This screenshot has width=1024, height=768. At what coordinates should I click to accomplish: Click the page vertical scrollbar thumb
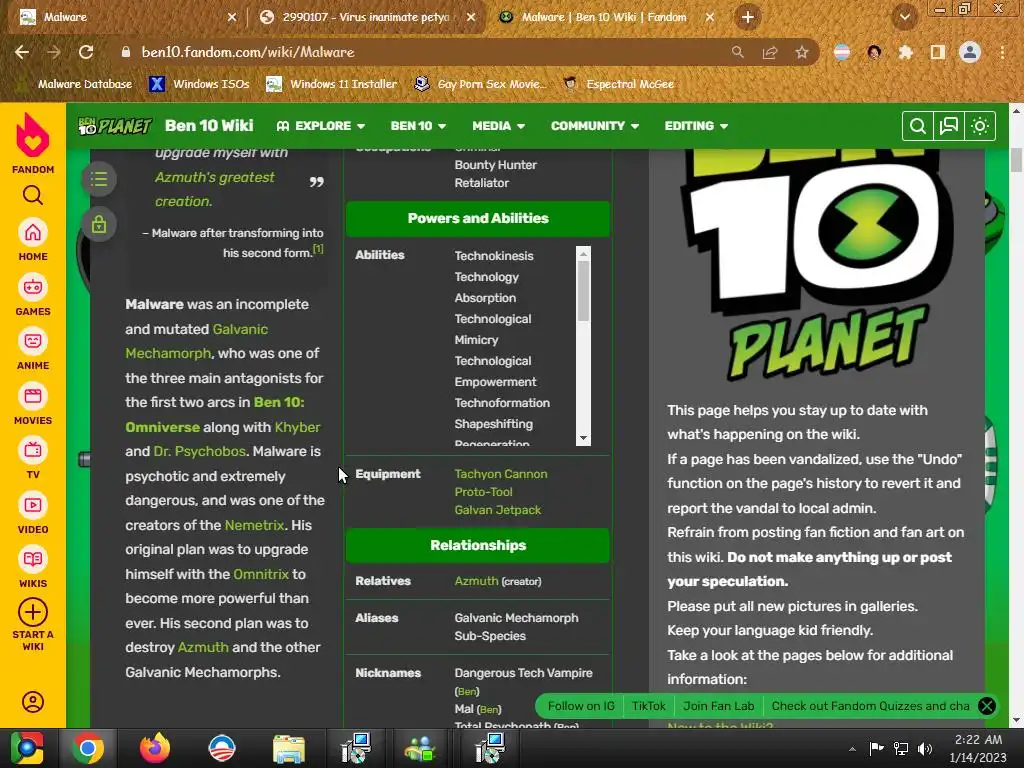1016,160
